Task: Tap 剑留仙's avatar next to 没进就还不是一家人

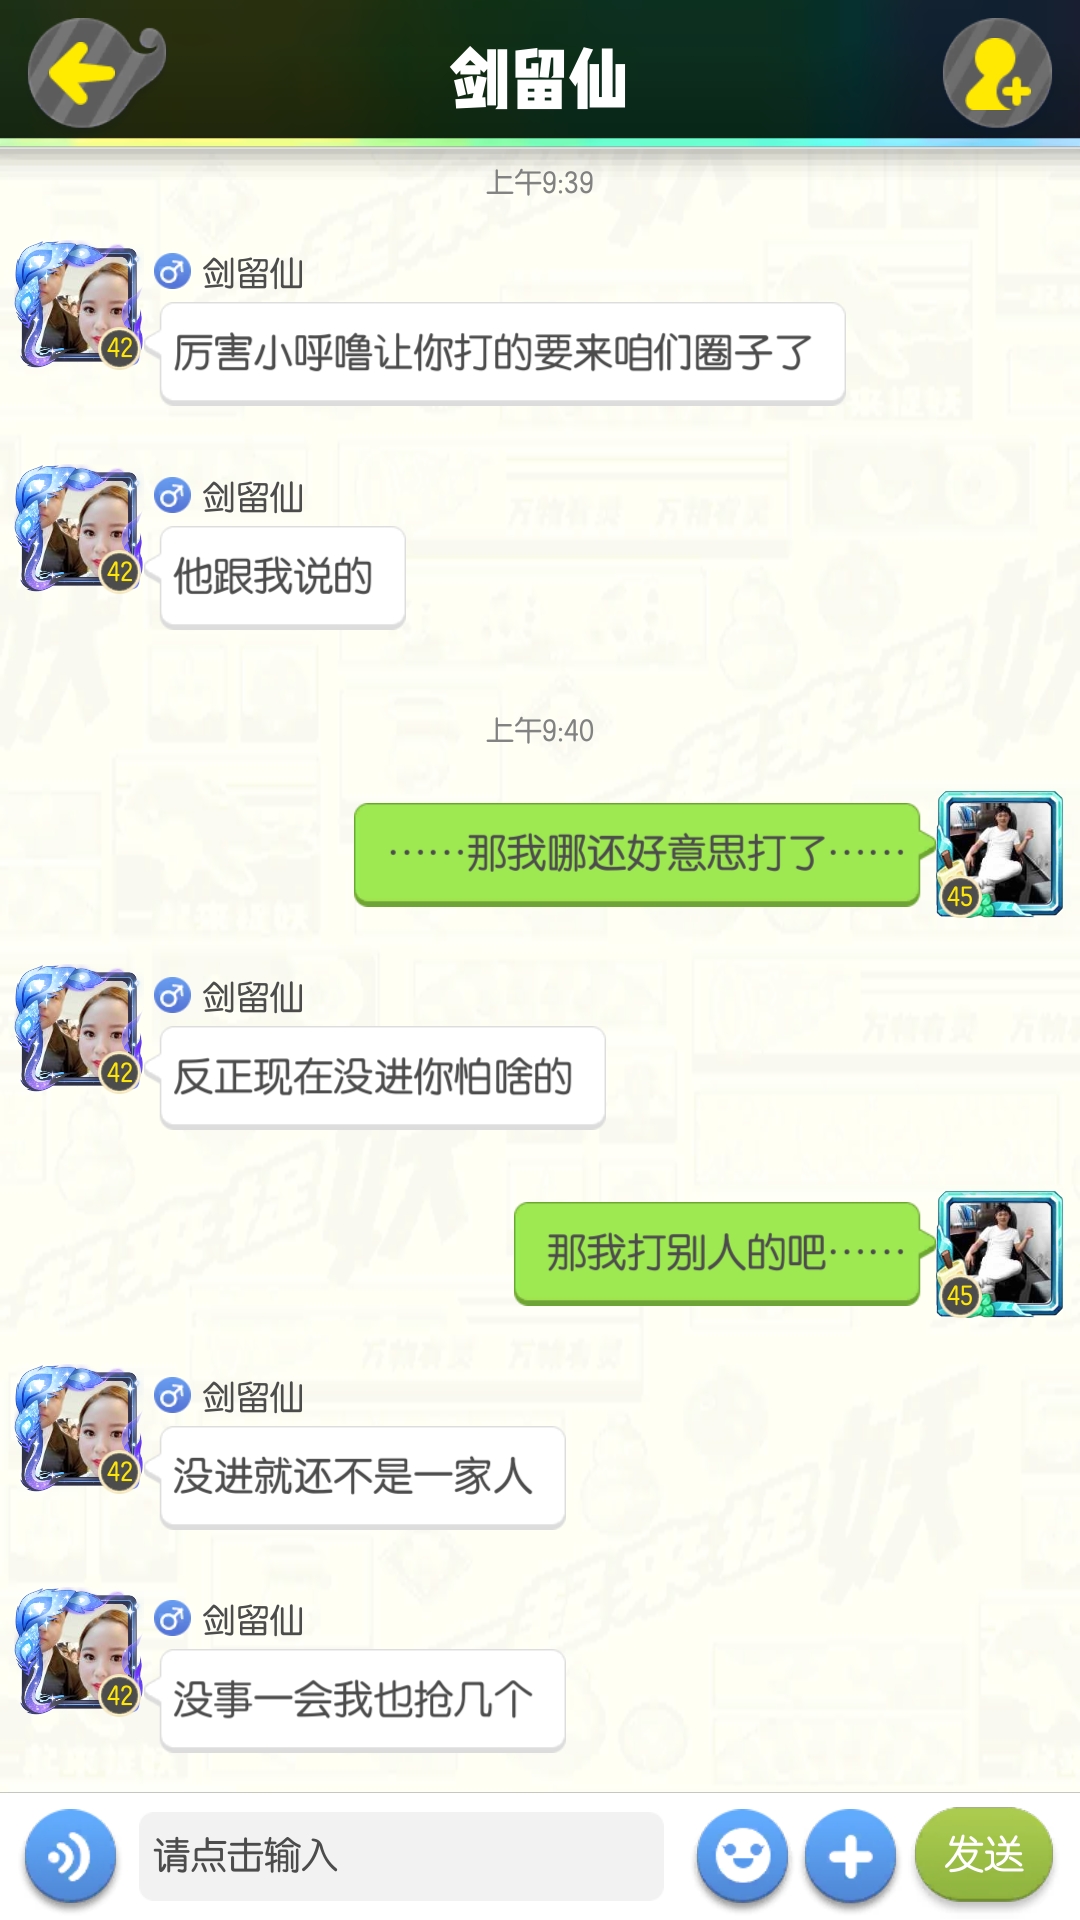Action: pos(79,1429)
